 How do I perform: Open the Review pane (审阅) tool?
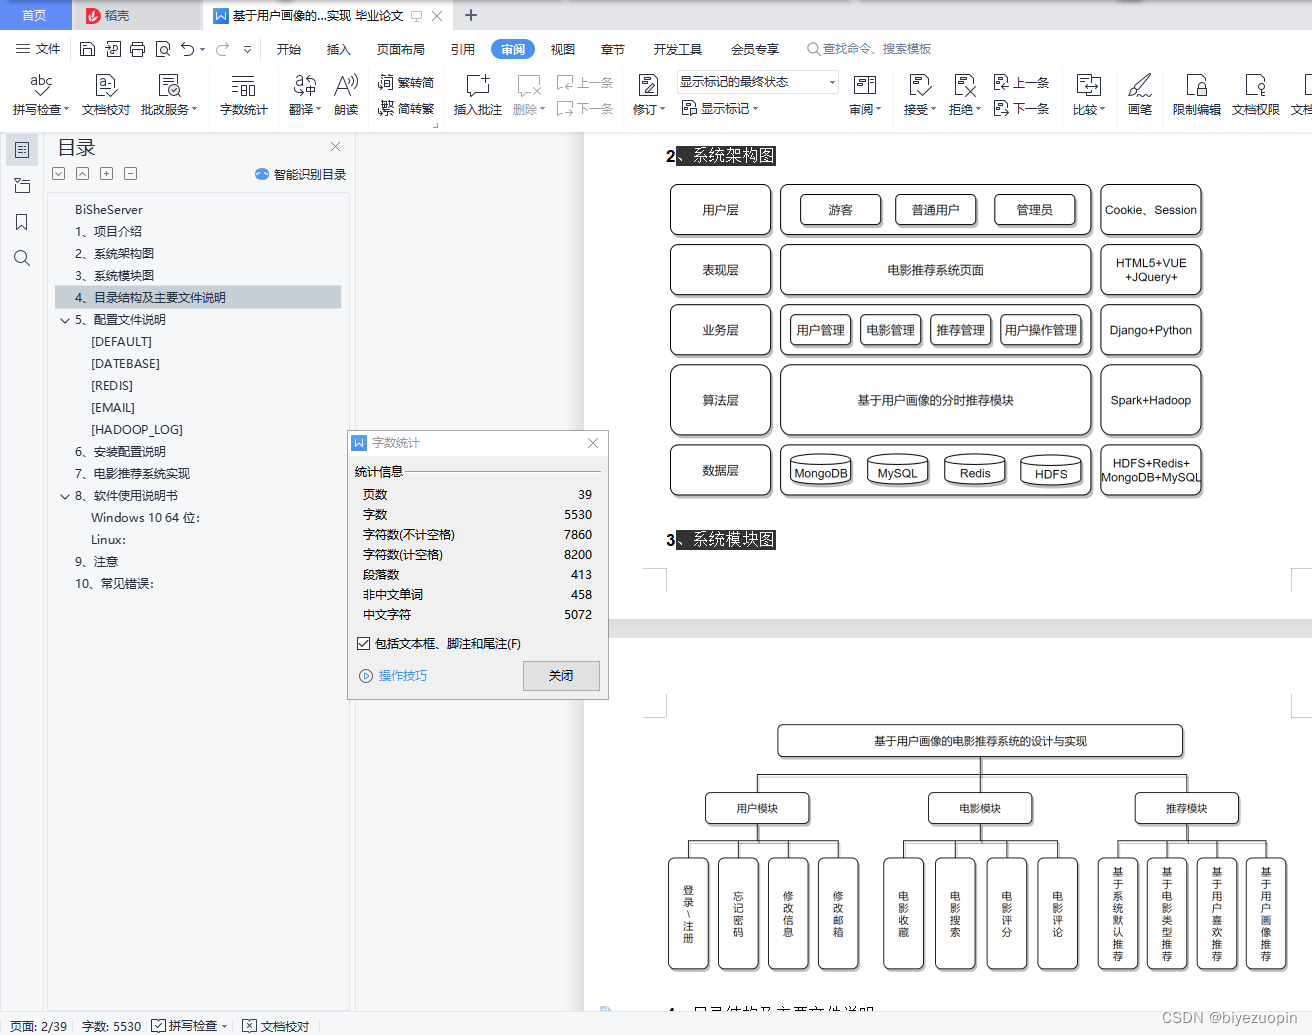[865, 95]
